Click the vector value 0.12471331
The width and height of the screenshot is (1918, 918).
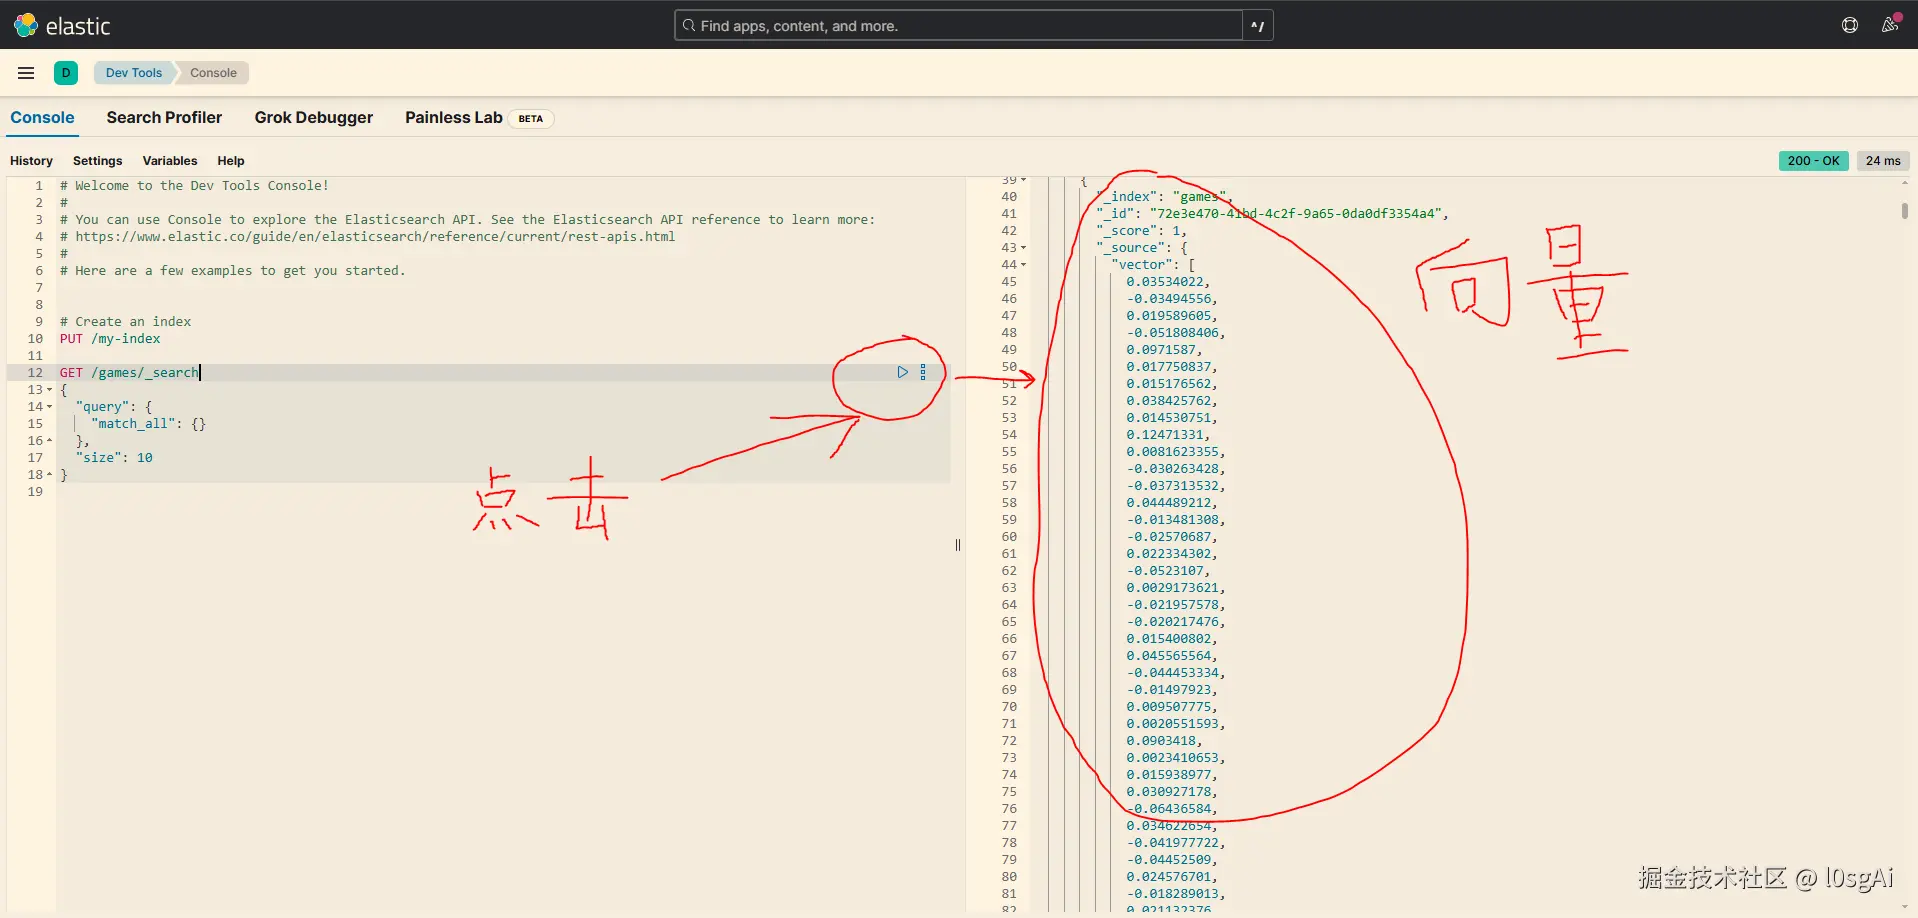tap(1168, 435)
